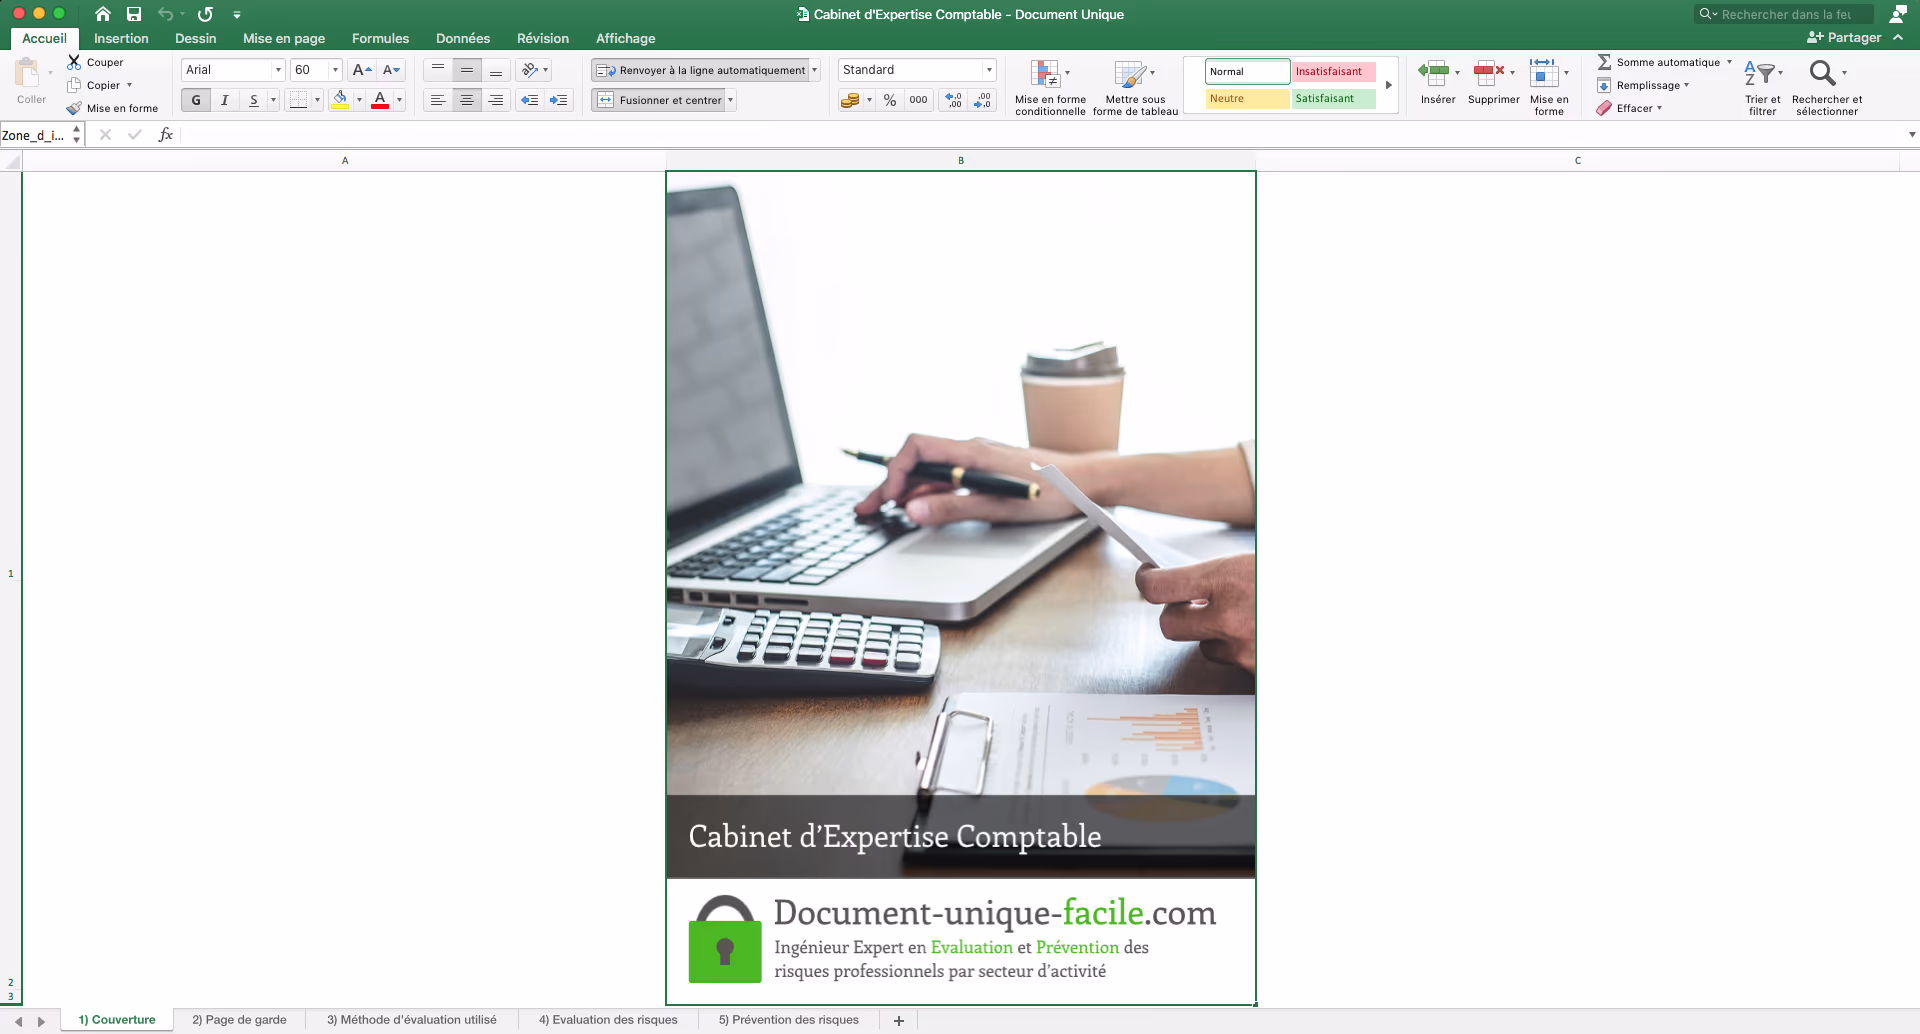Switch to sheet 4) Evaluation des risques
This screenshot has width=1920, height=1034.
pos(608,1020)
